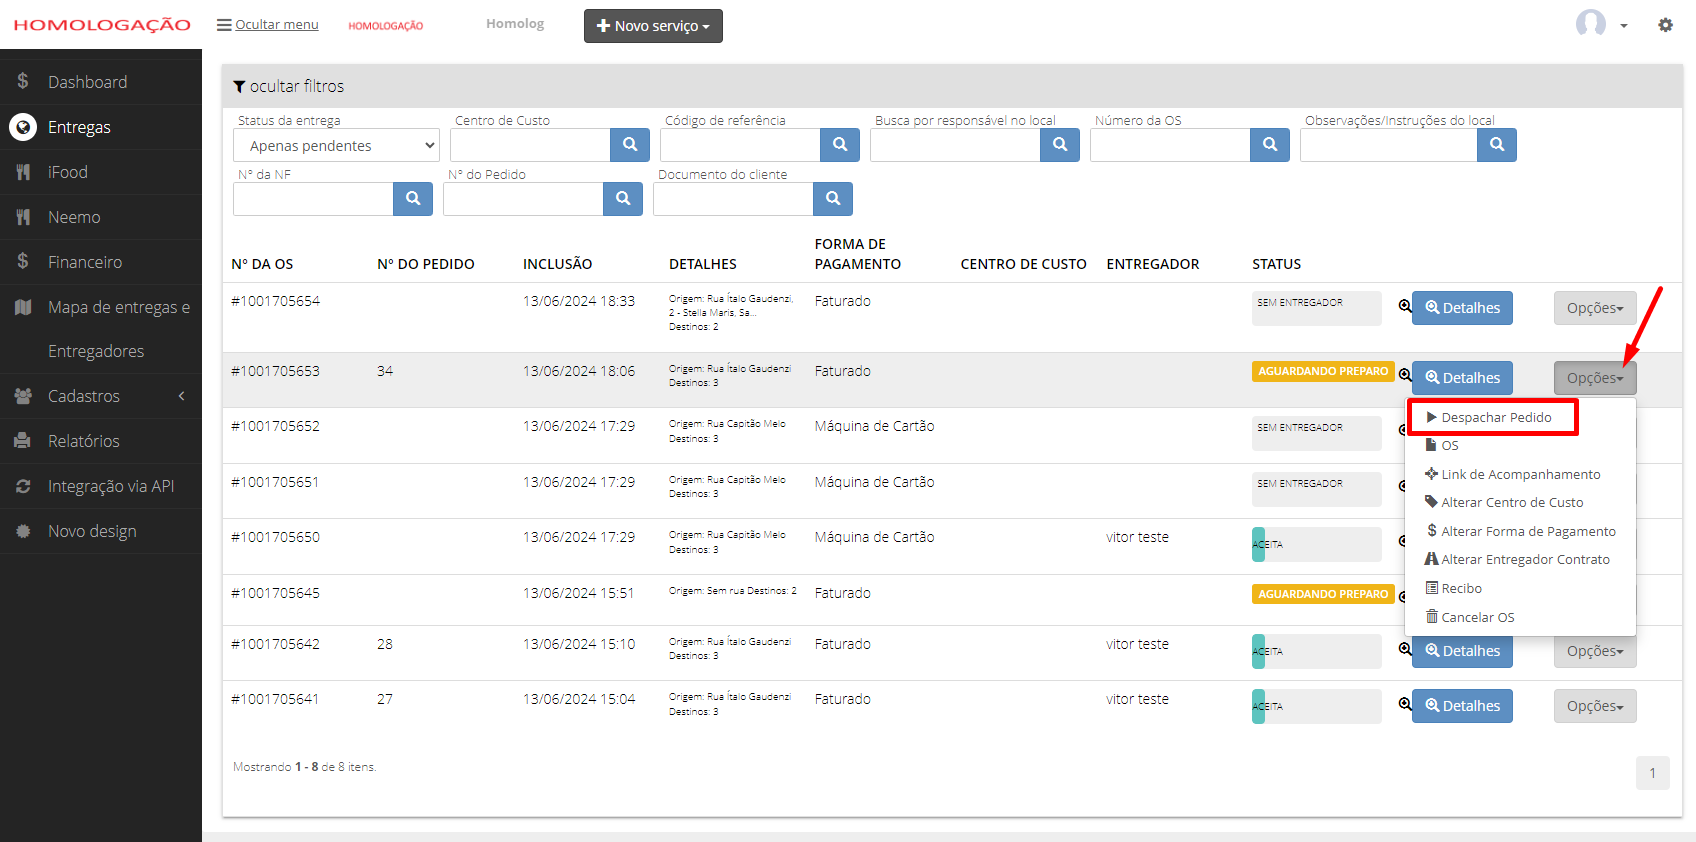
Task: Search by responsável no local magnifier
Action: coord(1060,145)
